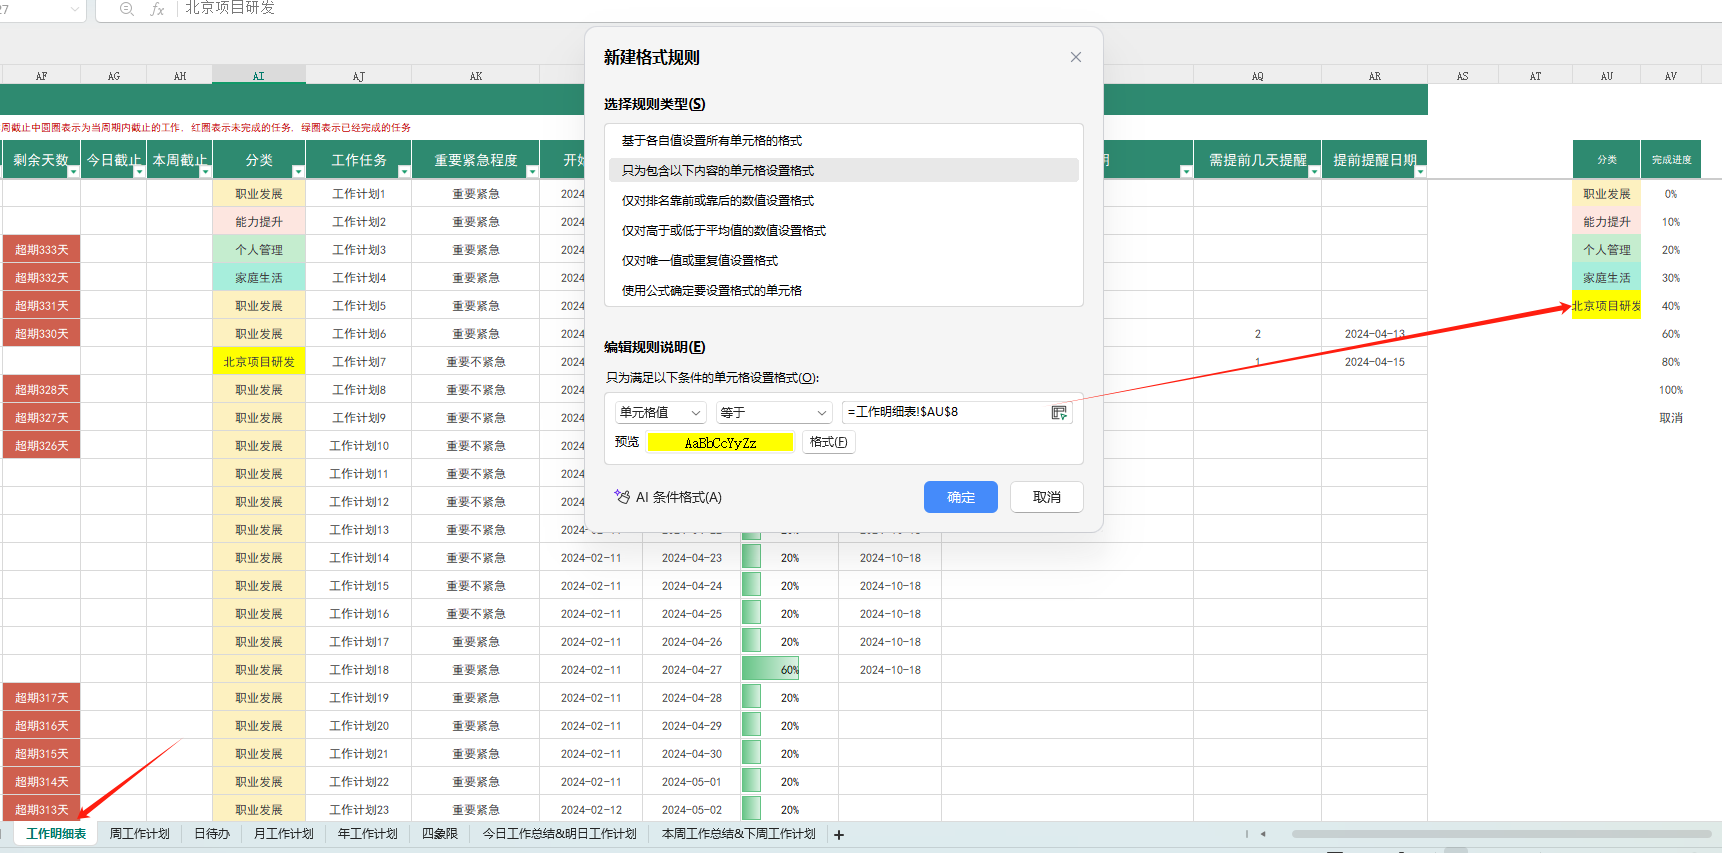Click the 确定 button
The height and width of the screenshot is (853, 1722).
point(960,497)
